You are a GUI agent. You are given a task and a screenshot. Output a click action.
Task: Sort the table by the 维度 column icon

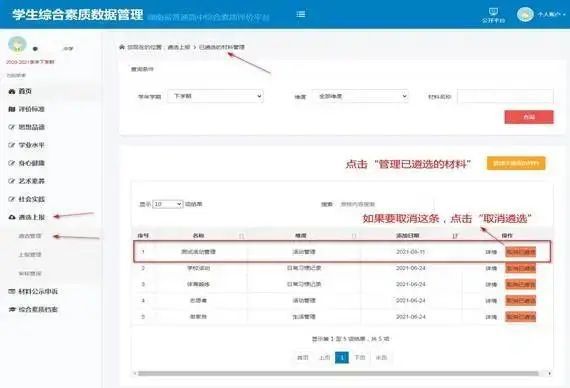tap(354, 236)
